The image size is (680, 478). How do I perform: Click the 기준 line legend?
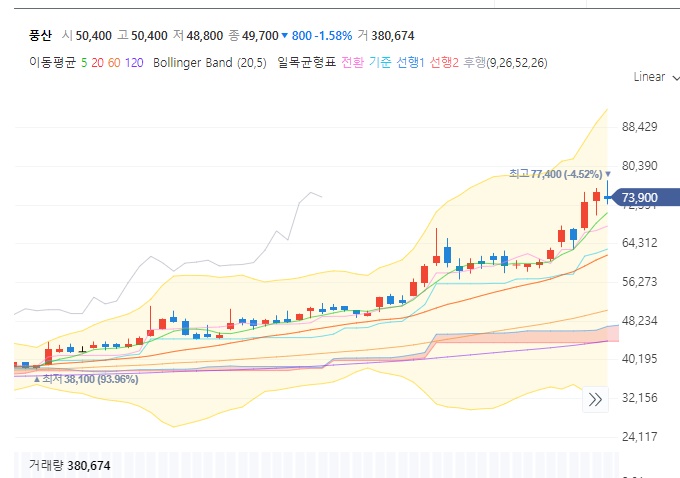pos(380,62)
